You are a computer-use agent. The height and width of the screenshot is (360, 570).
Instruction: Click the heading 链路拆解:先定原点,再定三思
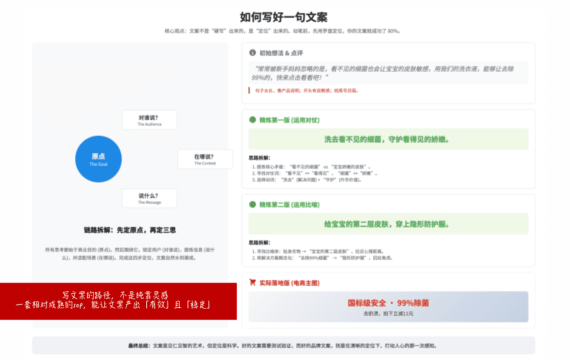tap(130, 230)
